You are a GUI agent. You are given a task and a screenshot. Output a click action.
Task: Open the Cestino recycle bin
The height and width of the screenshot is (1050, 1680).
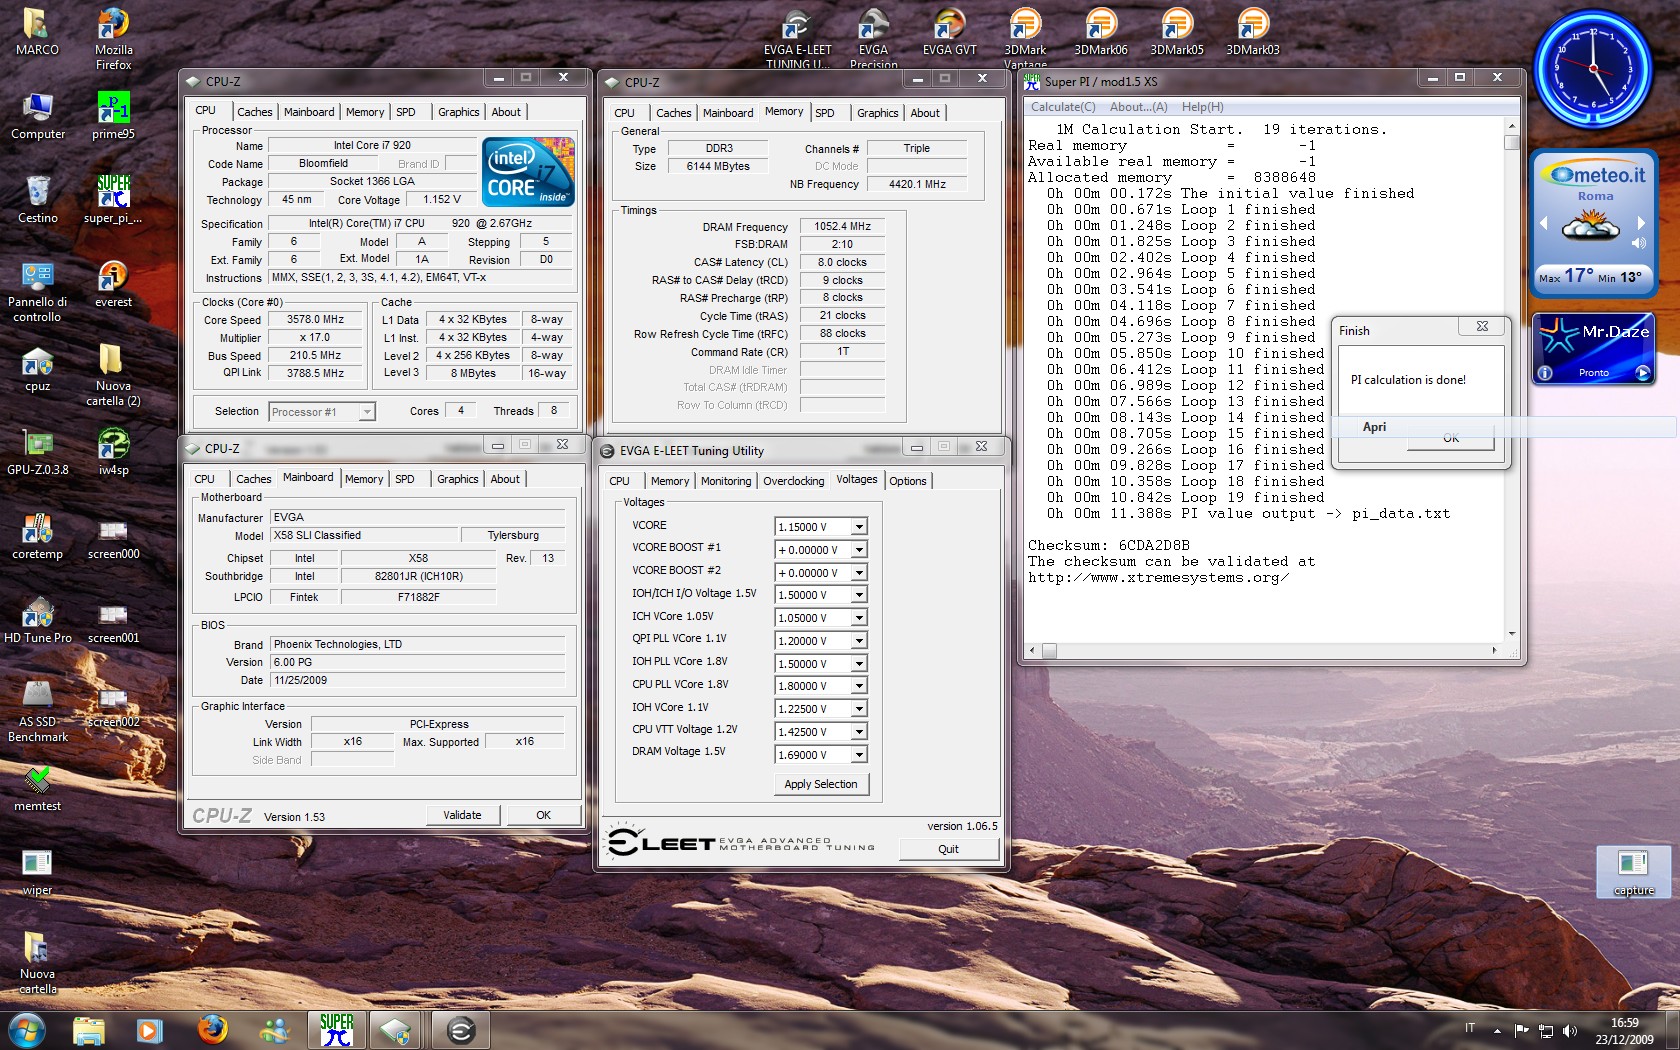pos(37,200)
